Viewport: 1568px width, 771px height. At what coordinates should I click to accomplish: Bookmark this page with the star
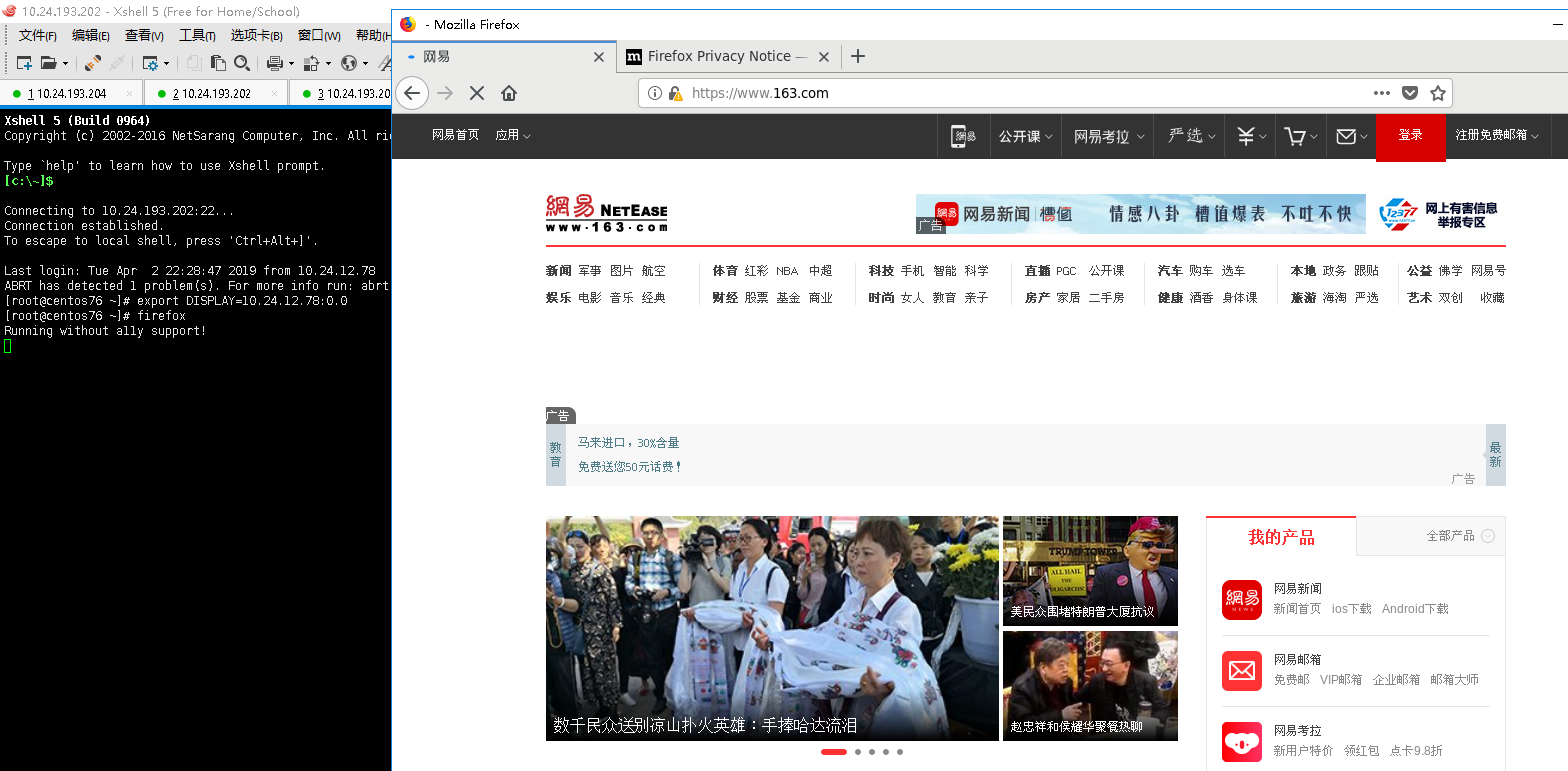click(1438, 93)
